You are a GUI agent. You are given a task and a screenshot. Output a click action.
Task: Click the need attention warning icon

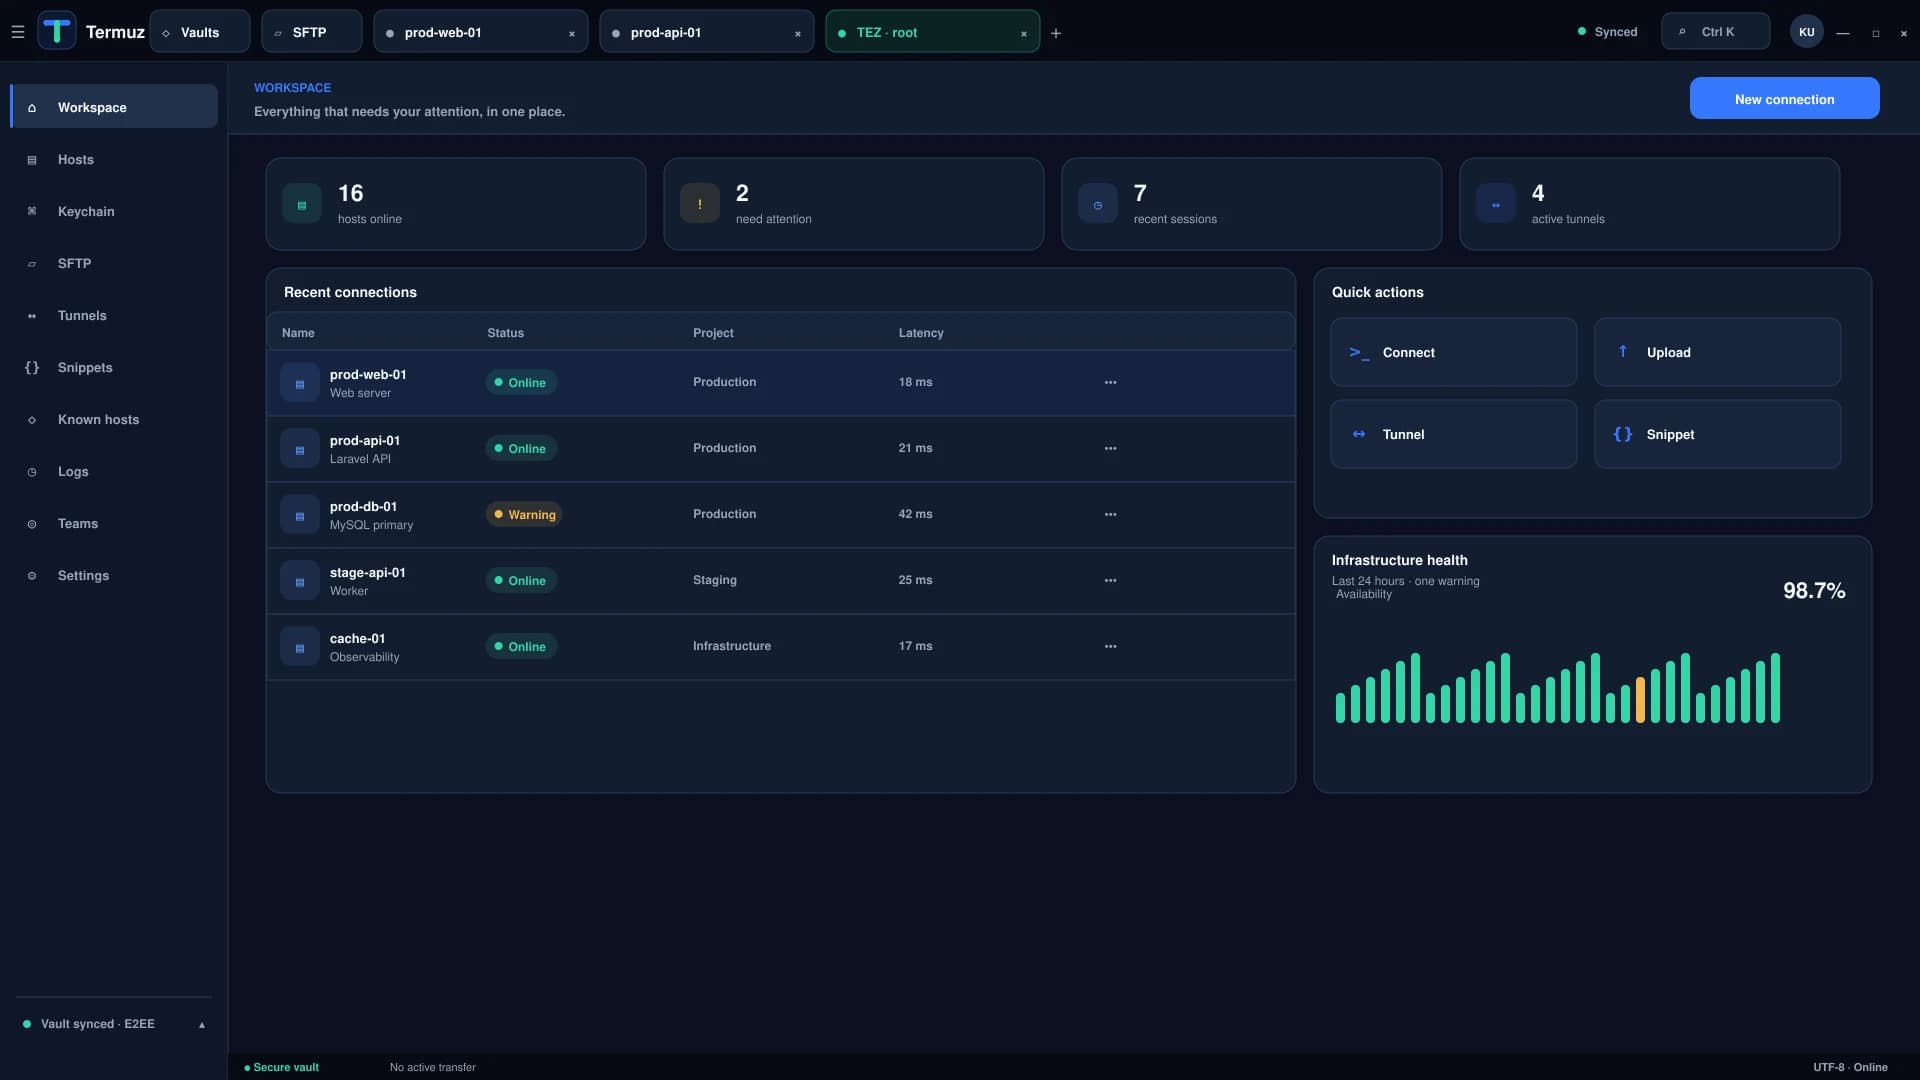coord(700,204)
